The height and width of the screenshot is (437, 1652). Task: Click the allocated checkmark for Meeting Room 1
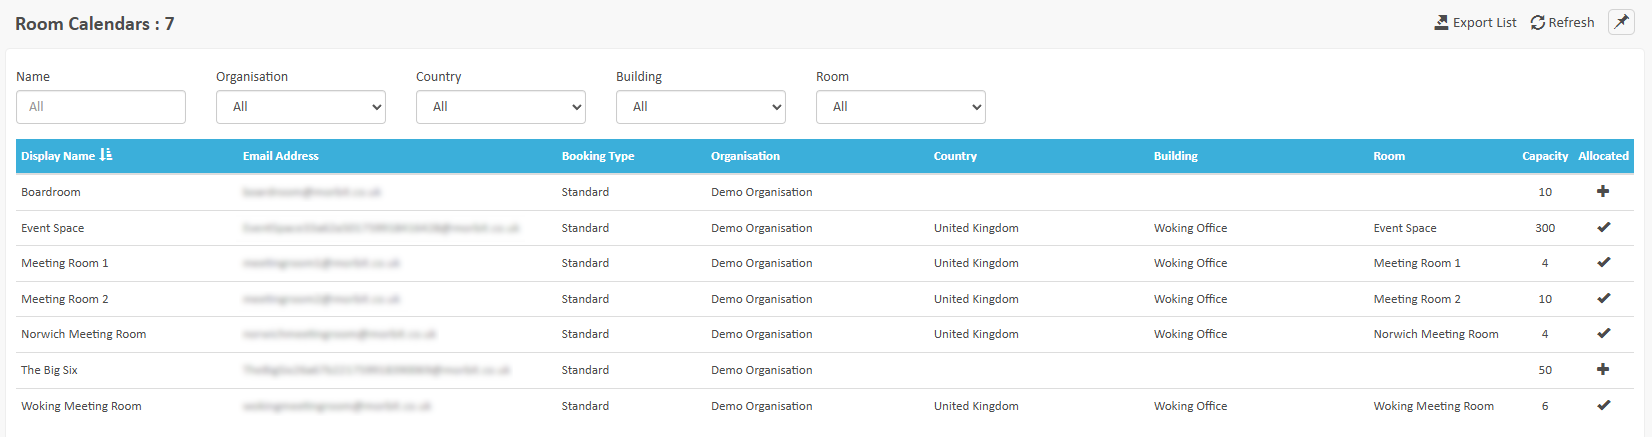pos(1603,262)
